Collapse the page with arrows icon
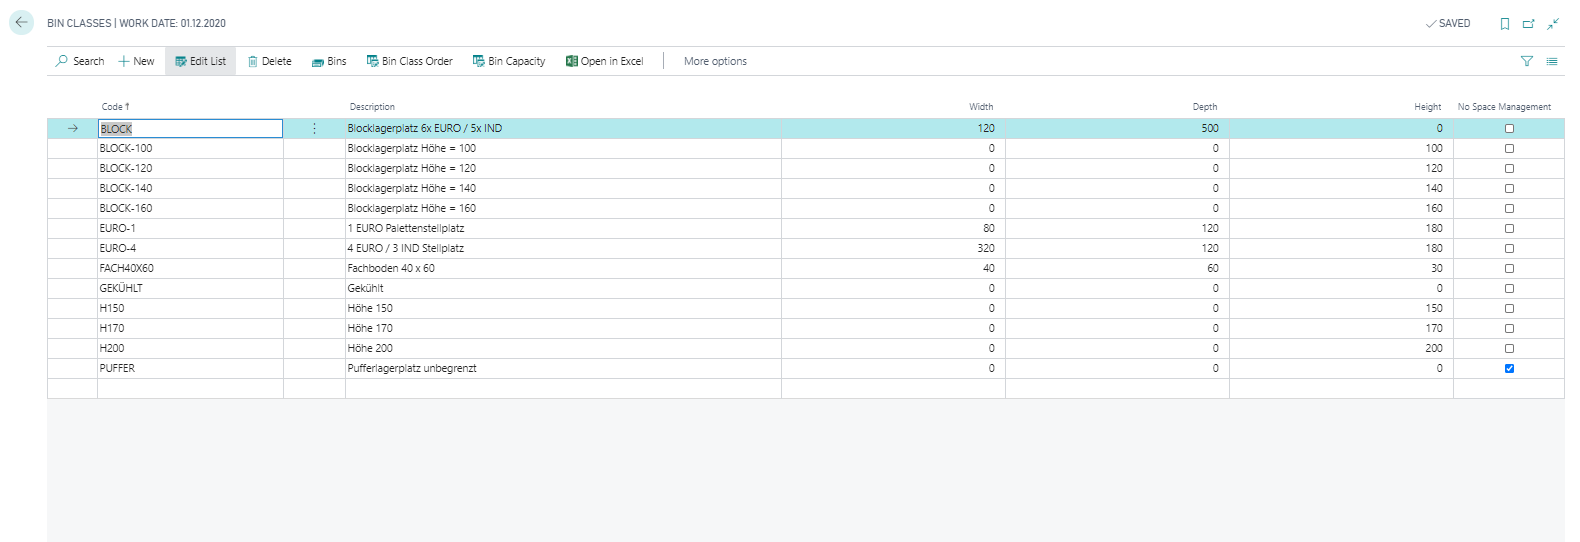Viewport: 1580px width, 542px height. click(x=1553, y=23)
